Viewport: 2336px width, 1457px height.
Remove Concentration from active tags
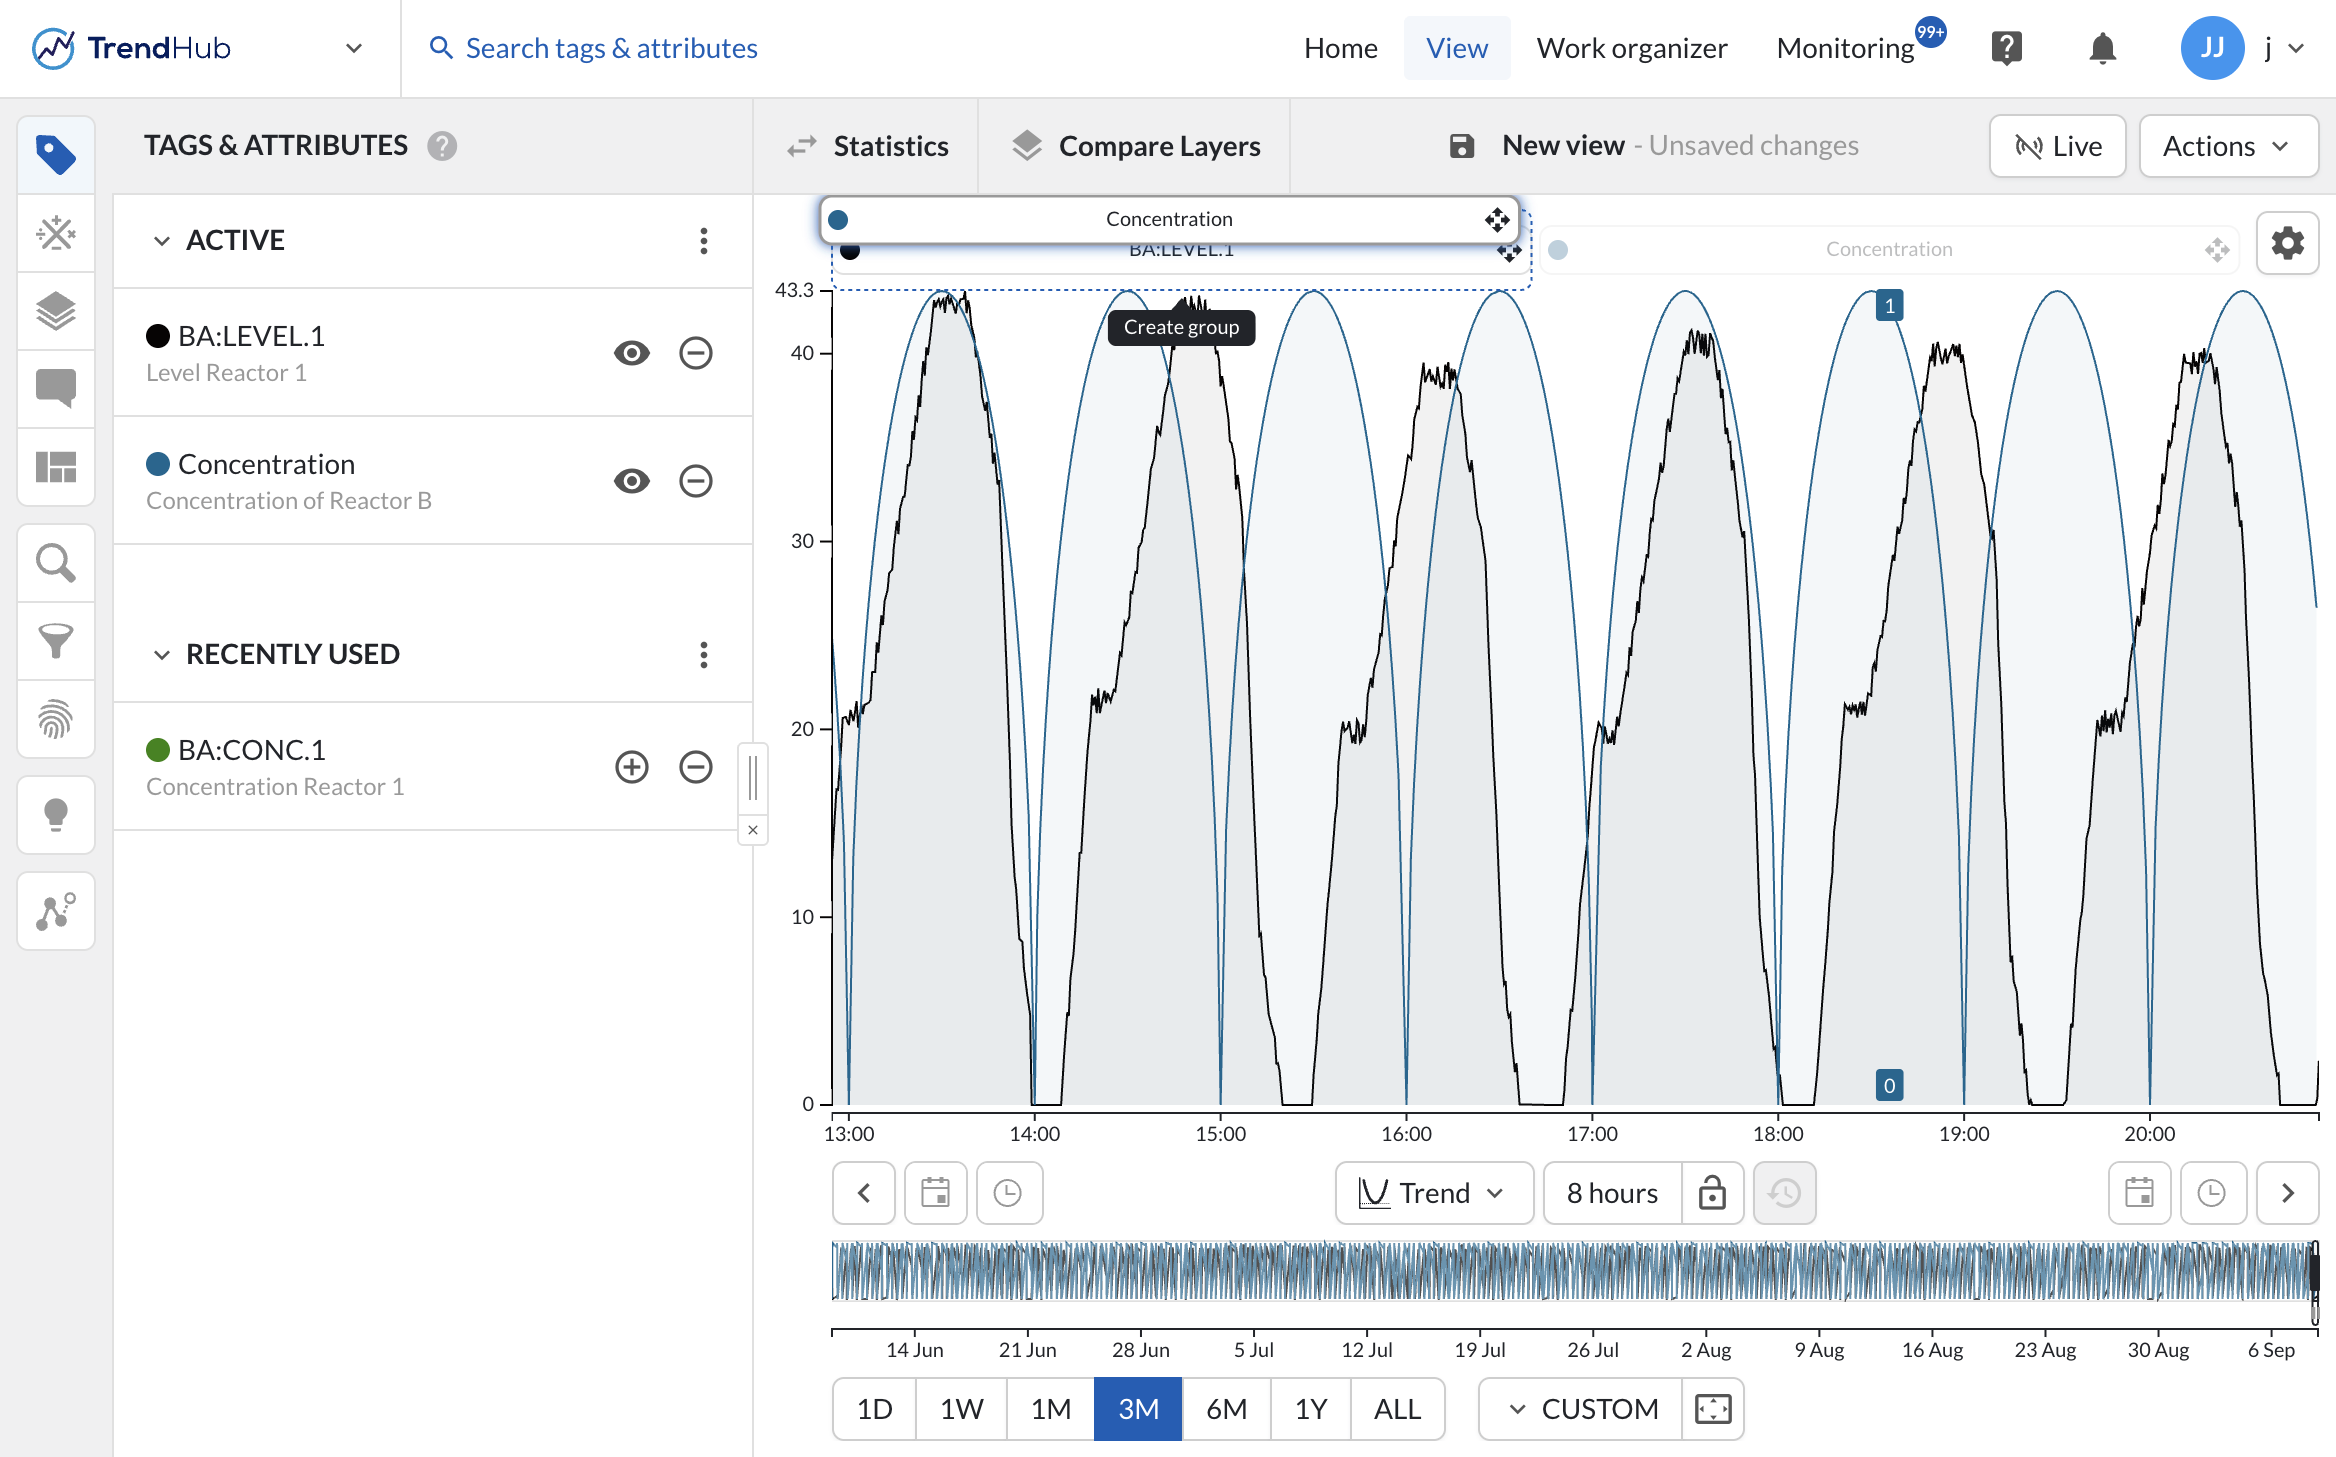696,481
